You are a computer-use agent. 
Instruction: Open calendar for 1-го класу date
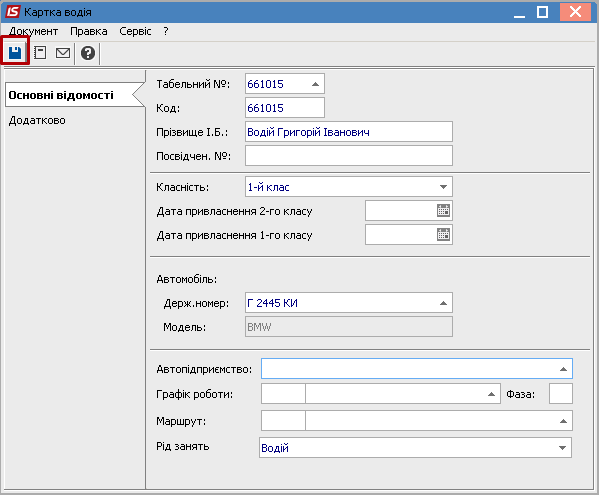(x=443, y=234)
